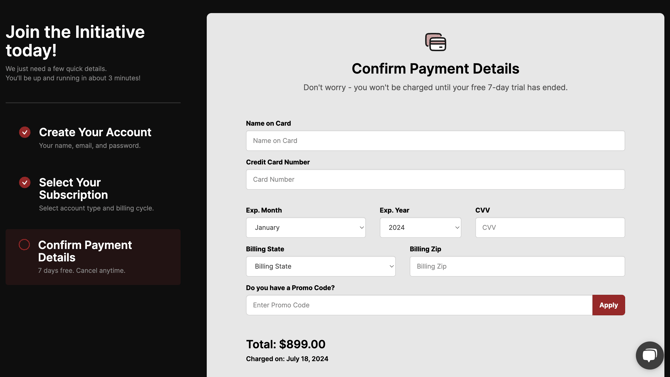The image size is (670, 377).
Task: Click the credit card icon above heading
Action: pos(435,42)
